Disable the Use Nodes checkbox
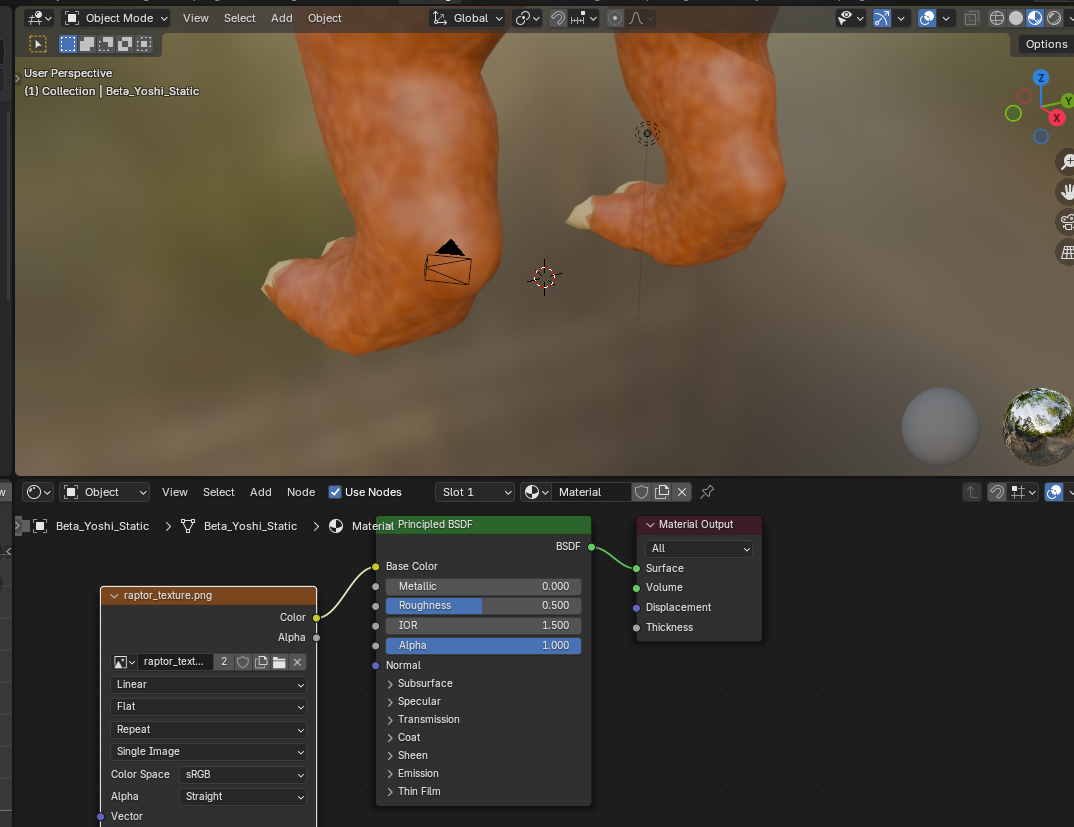This screenshot has width=1074, height=827. click(335, 492)
